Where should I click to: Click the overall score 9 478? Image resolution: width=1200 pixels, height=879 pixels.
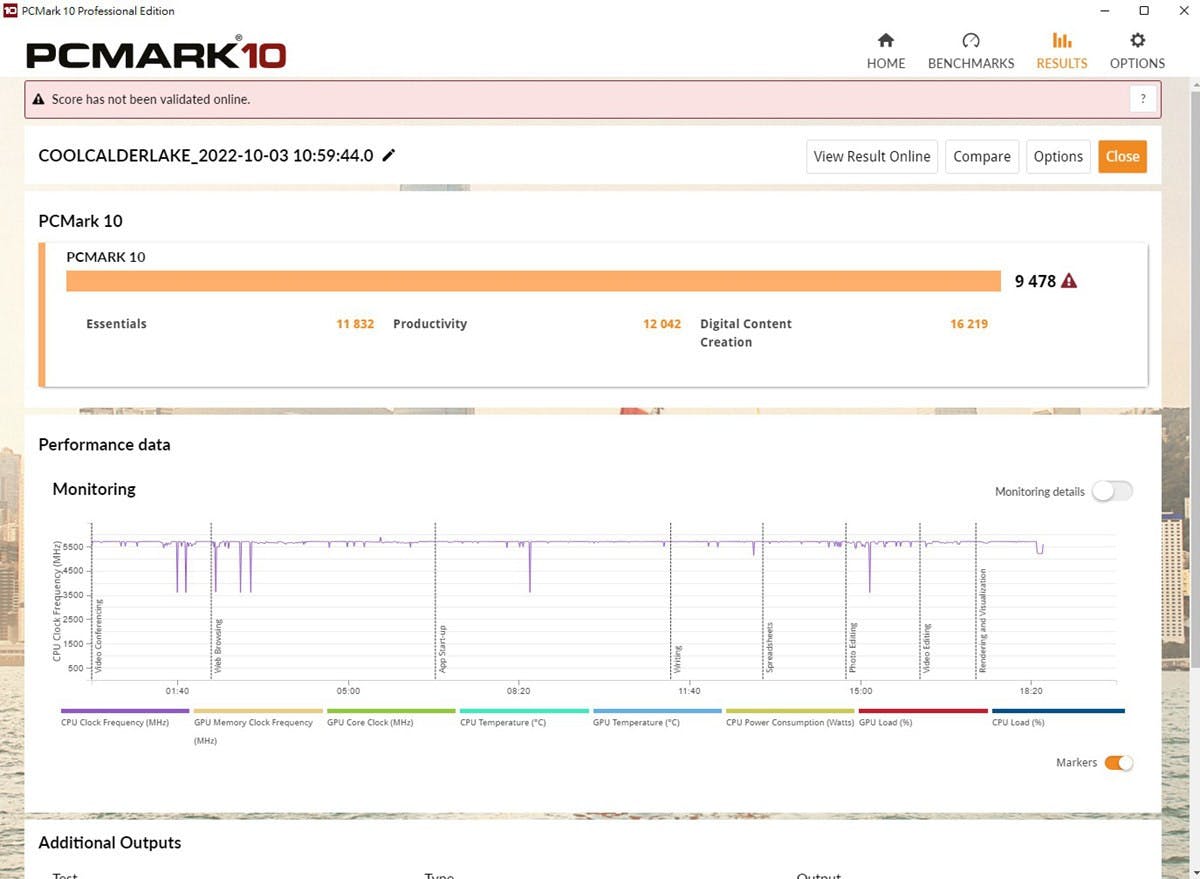pos(1035,281)
